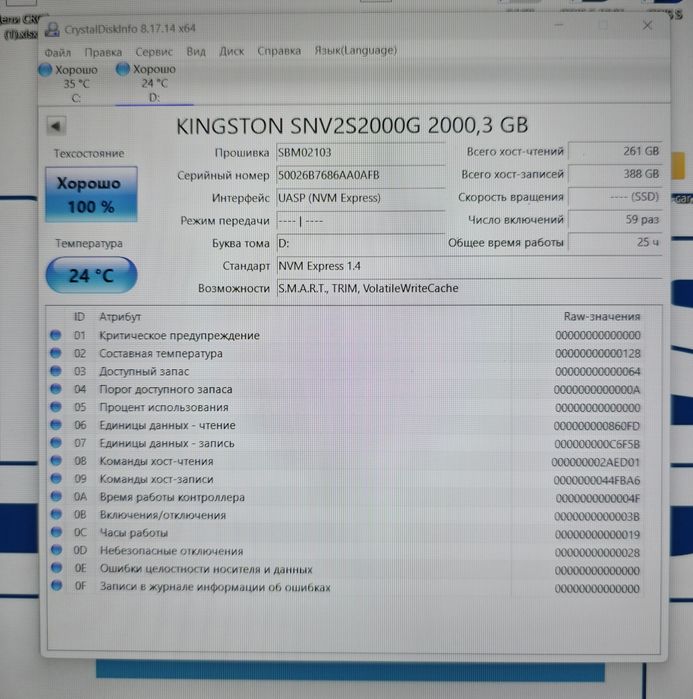Select the Единицы данных - запись row
693x699 pixels.
coord(346,444)
